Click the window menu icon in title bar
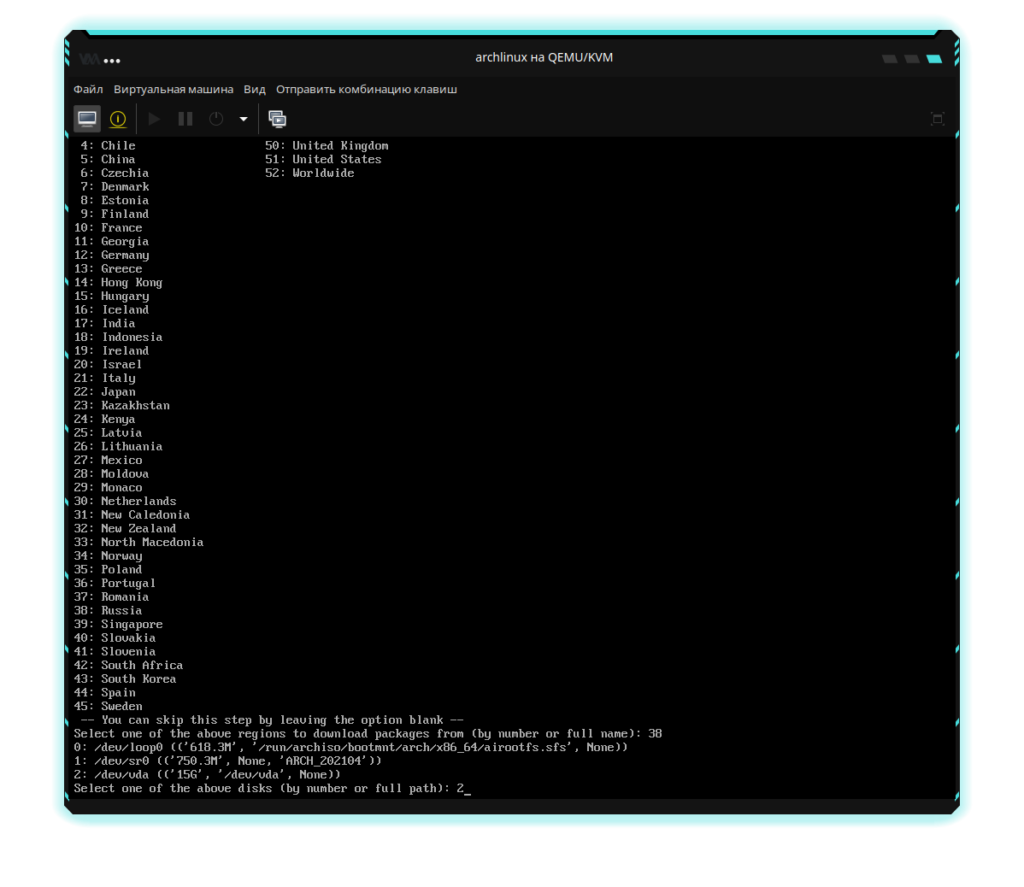1024x887 pixels. click(90, 58)
